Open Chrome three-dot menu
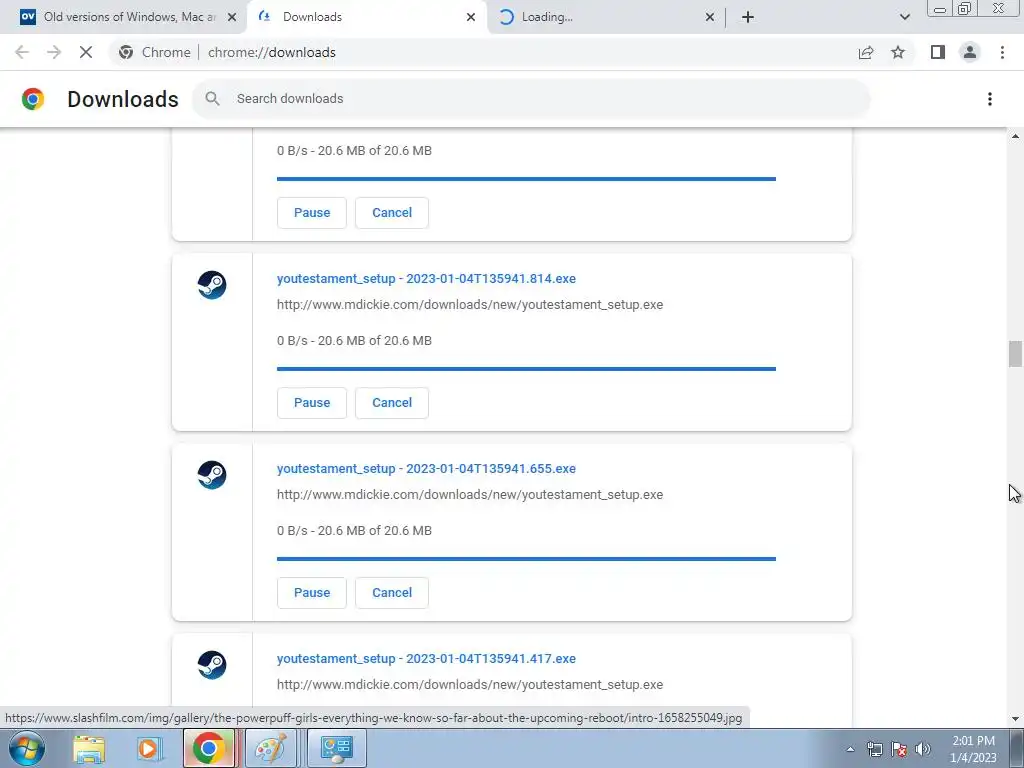The image size is (1024, 768). [x=1002, y=52]
